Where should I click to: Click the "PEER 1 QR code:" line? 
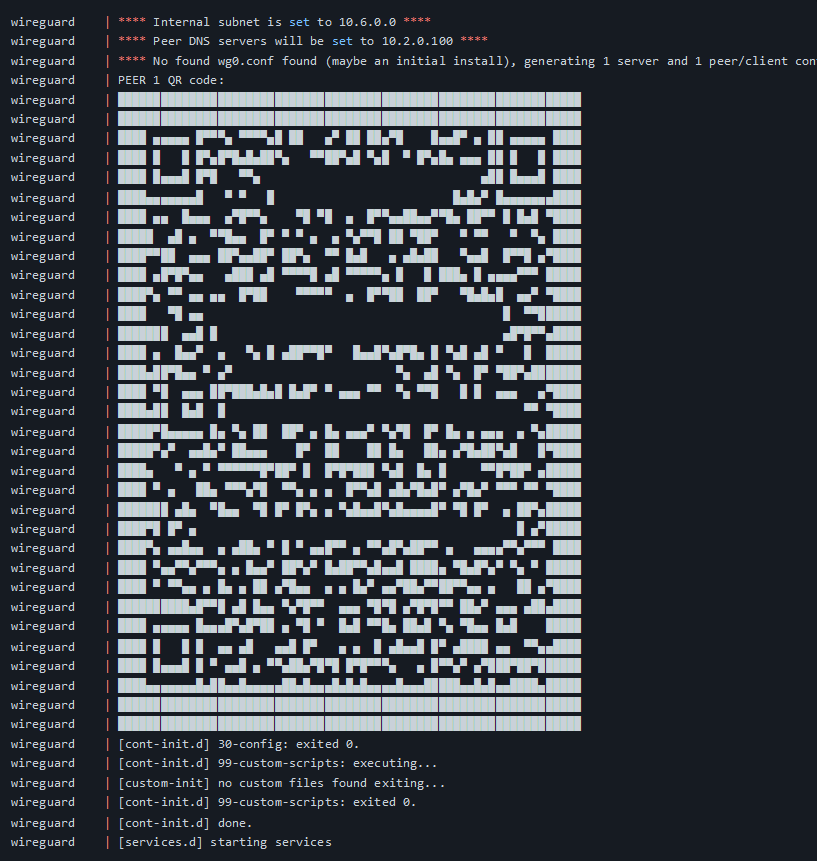coord(171,80)
